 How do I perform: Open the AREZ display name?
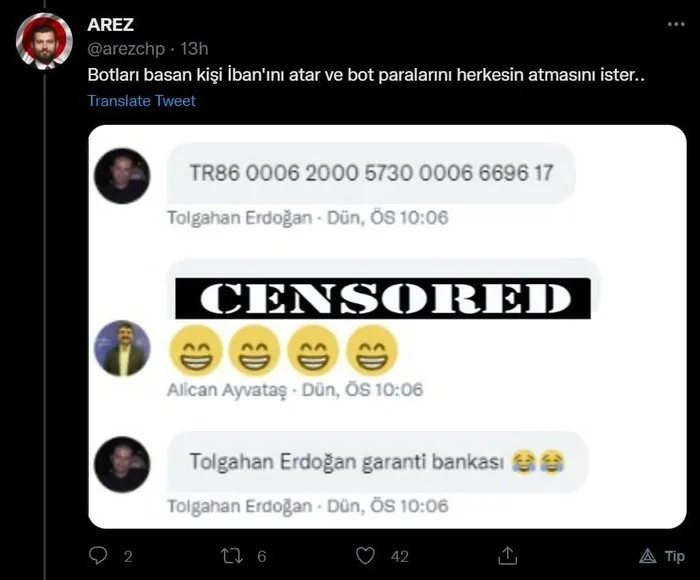110,25
